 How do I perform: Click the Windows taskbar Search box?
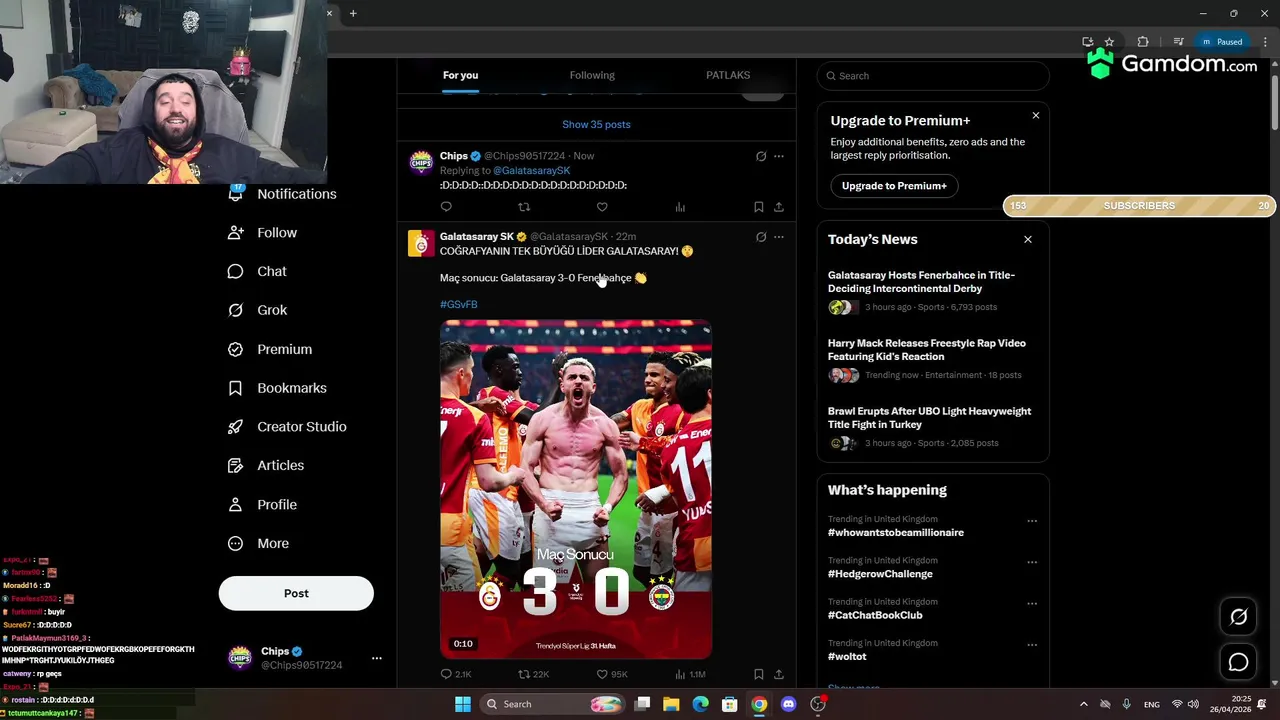coord(552,704)
